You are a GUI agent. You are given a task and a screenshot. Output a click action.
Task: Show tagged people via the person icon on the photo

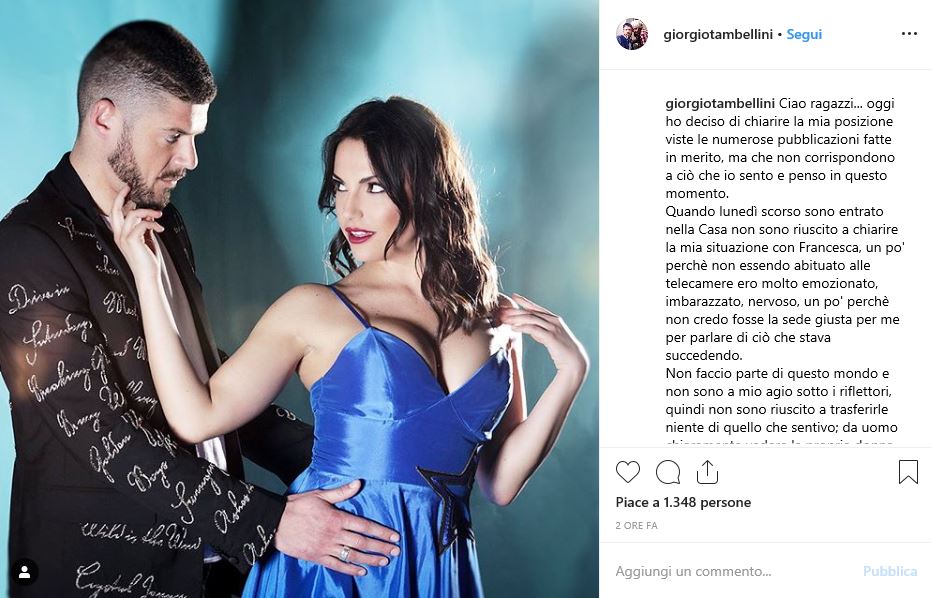(24, 572)
